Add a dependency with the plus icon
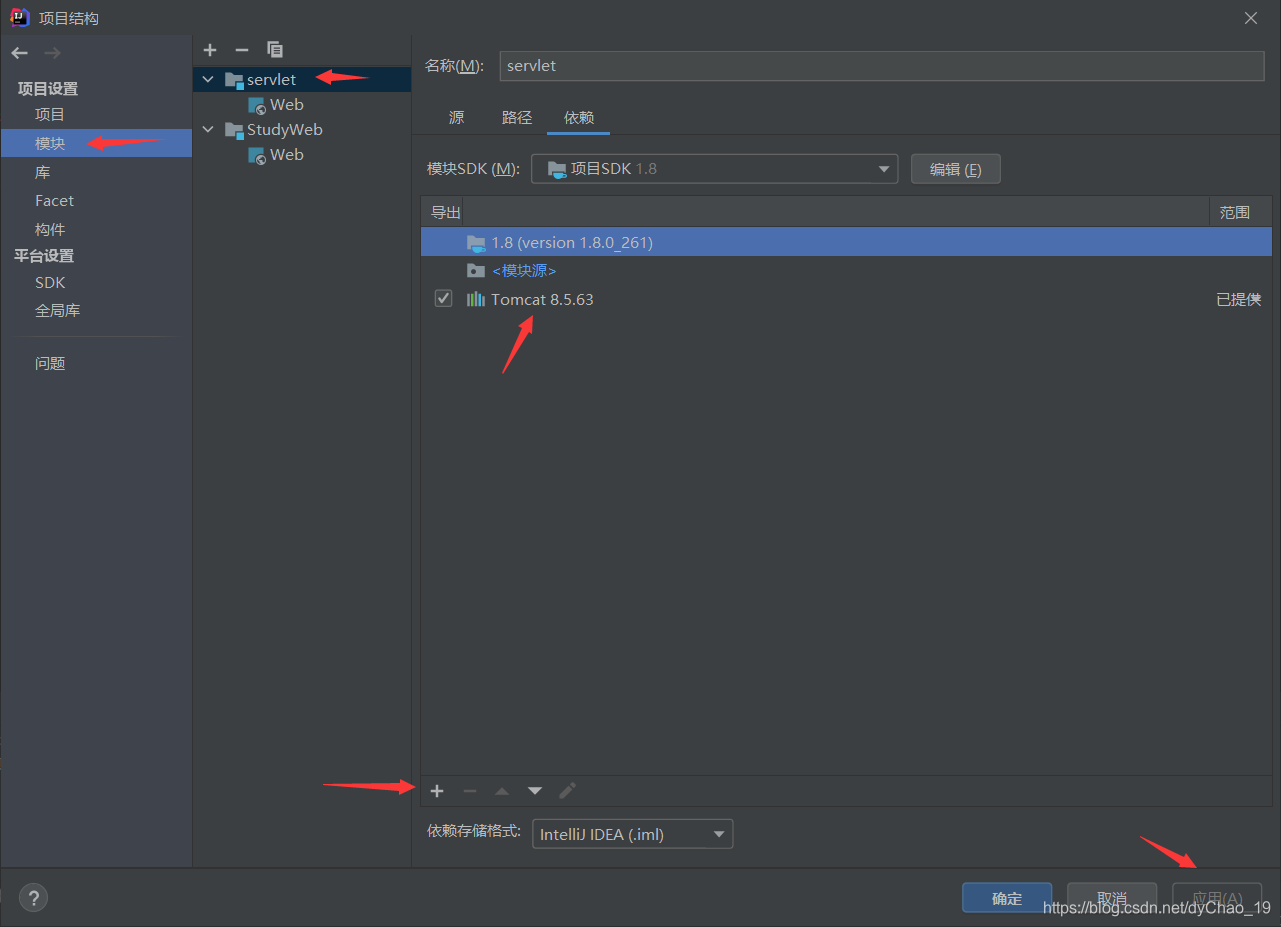 click(437, 791)
